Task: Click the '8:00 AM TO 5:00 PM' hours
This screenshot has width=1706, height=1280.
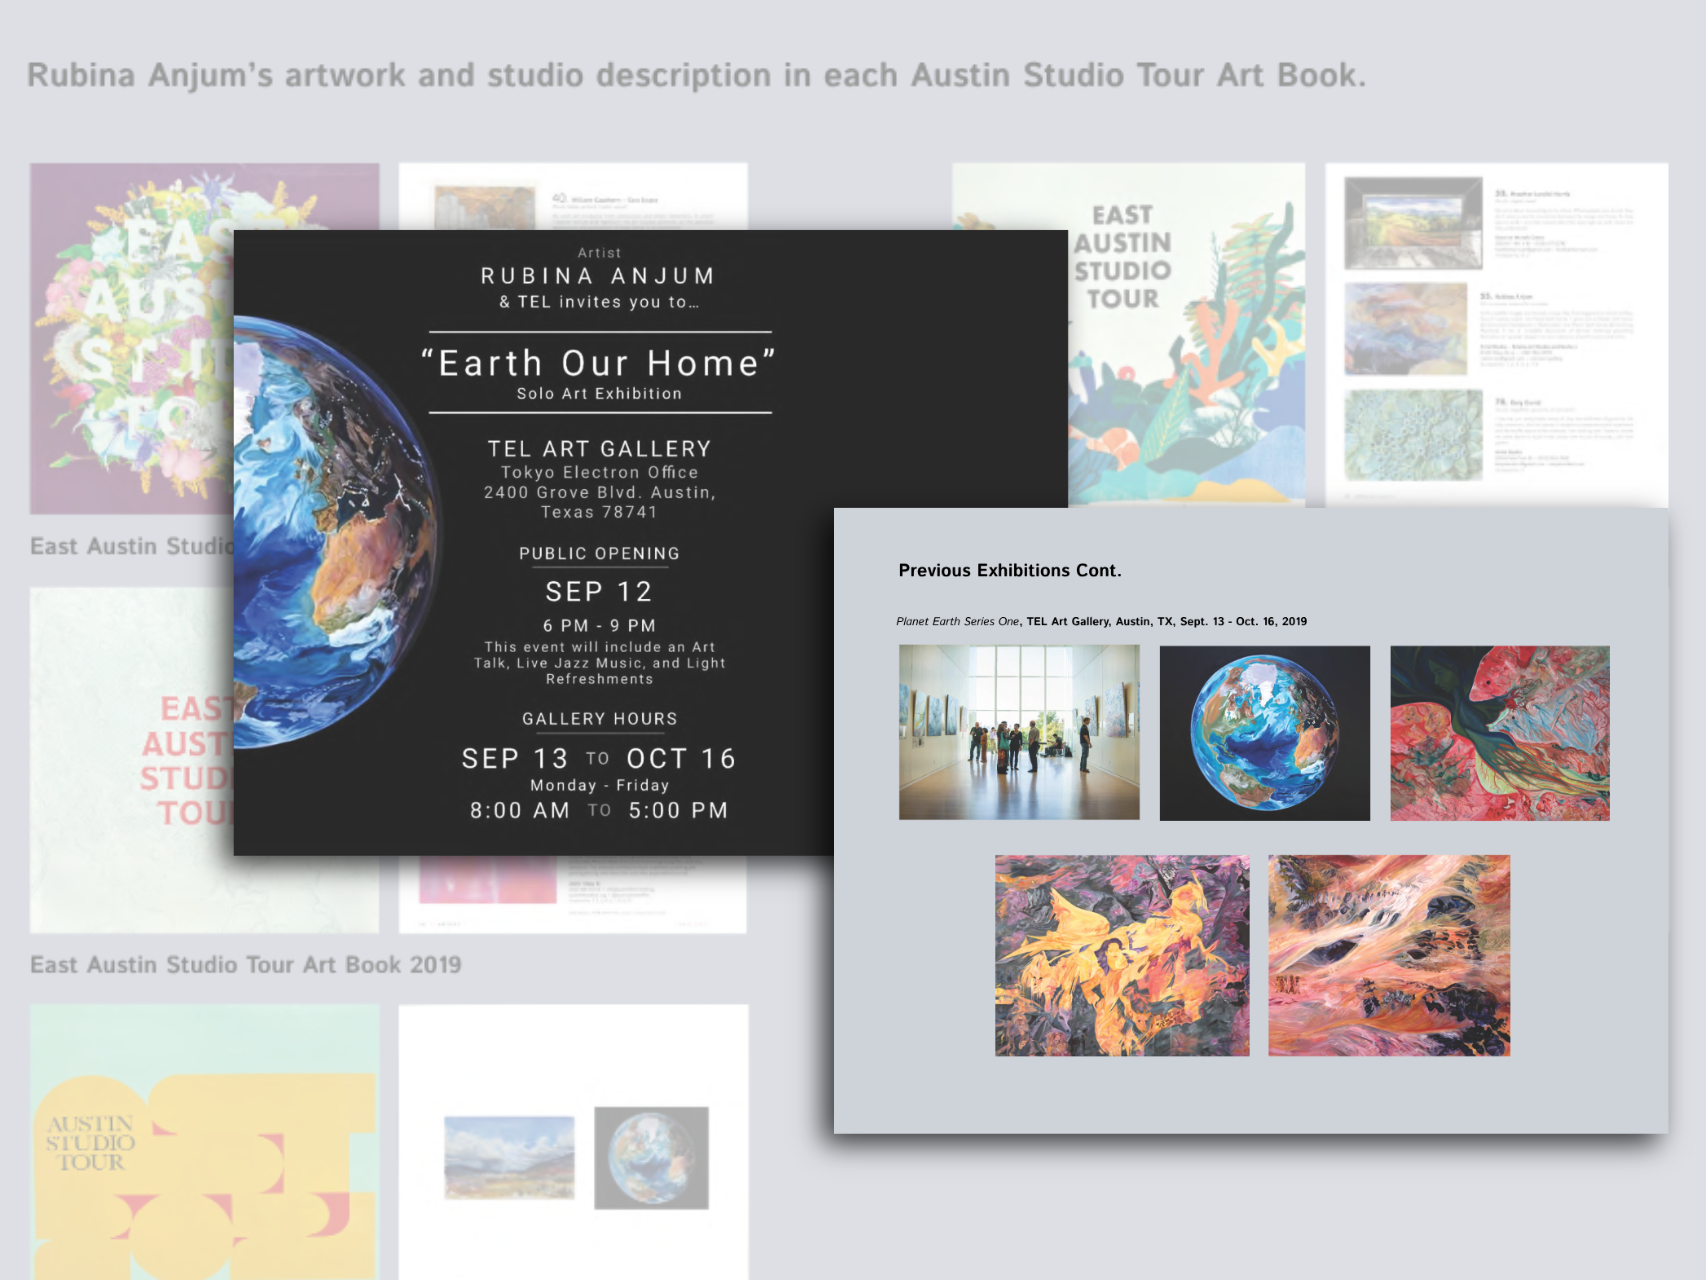Action: point(599,811)
